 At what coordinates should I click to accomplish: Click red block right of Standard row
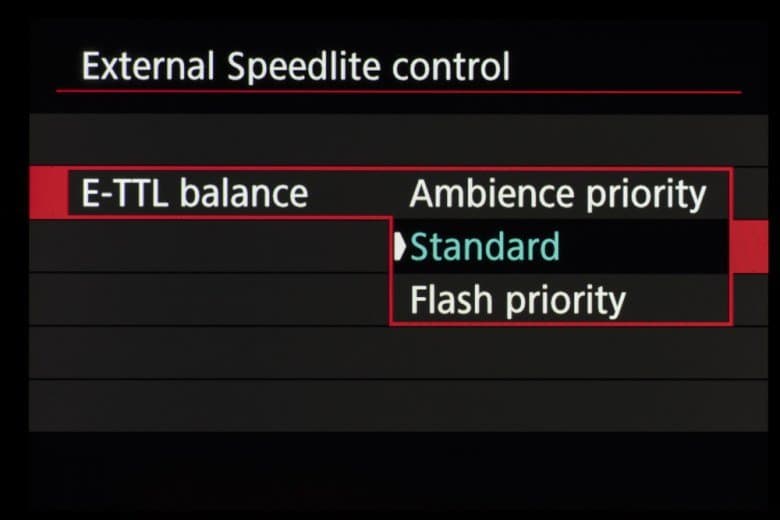[750, 247]
